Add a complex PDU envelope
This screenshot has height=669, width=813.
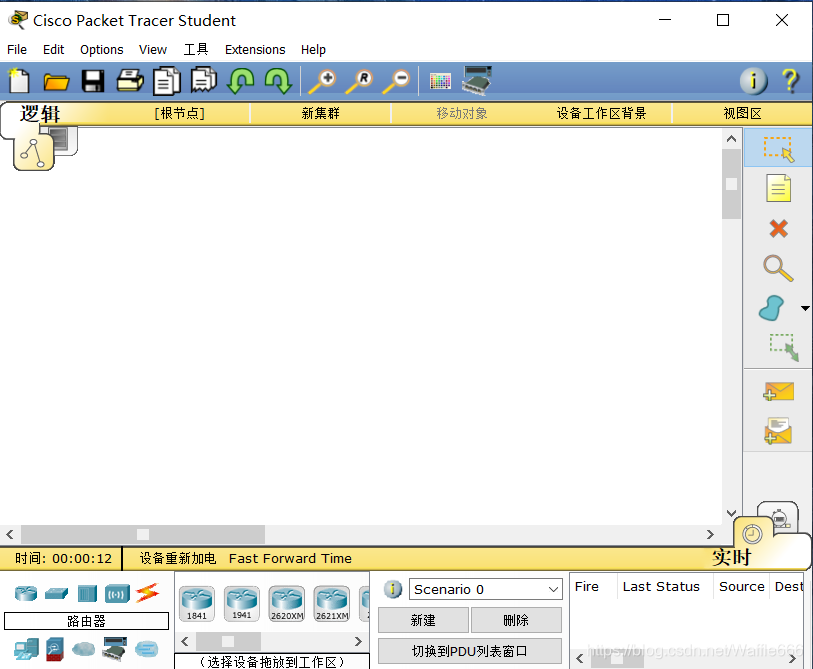point(778,430)
